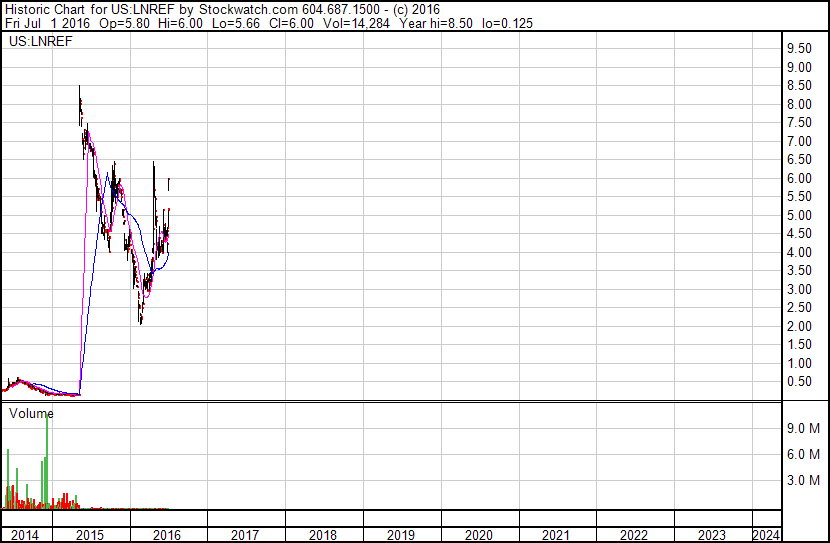The width and height of the screenshot is (830, 543).
Task: Click the Op=5.80 opening price value
Action: [125, 23]
